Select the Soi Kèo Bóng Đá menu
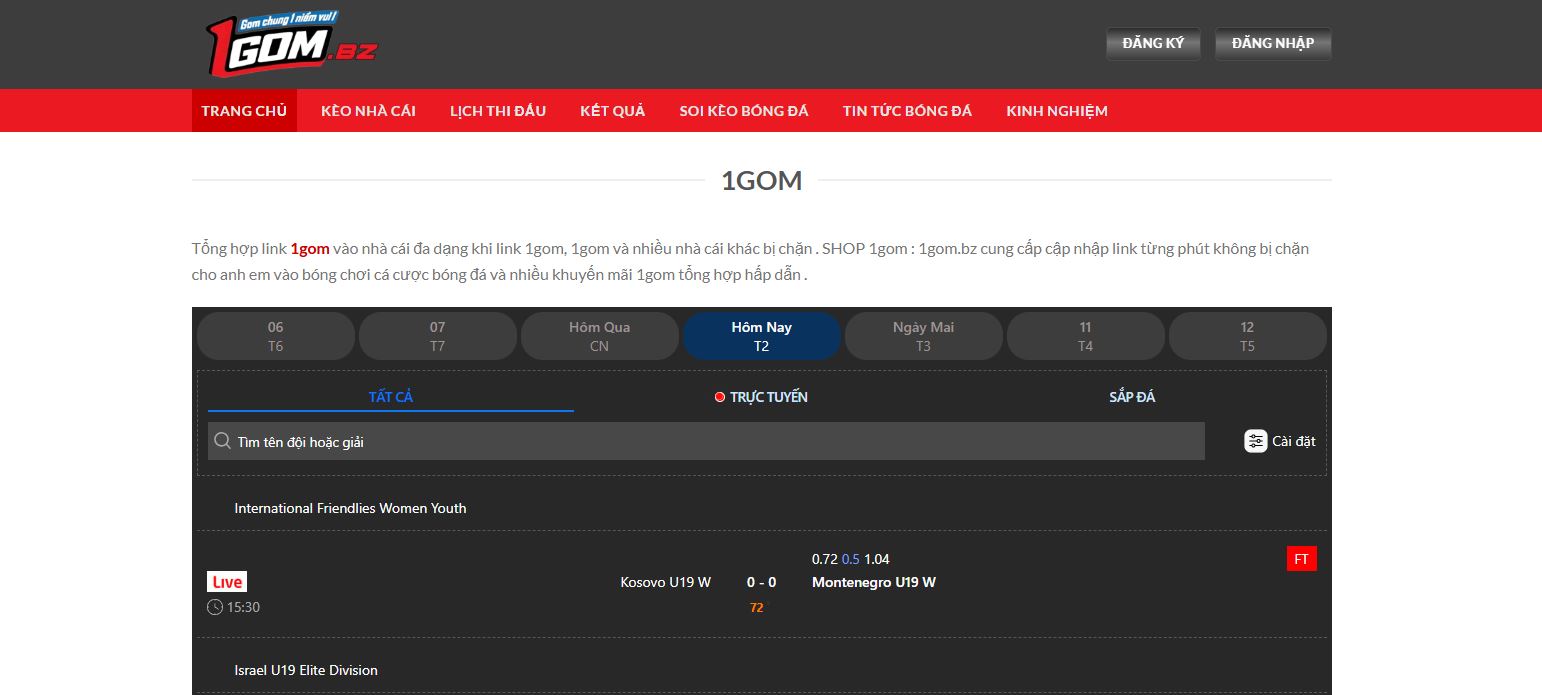 [743, 111]
